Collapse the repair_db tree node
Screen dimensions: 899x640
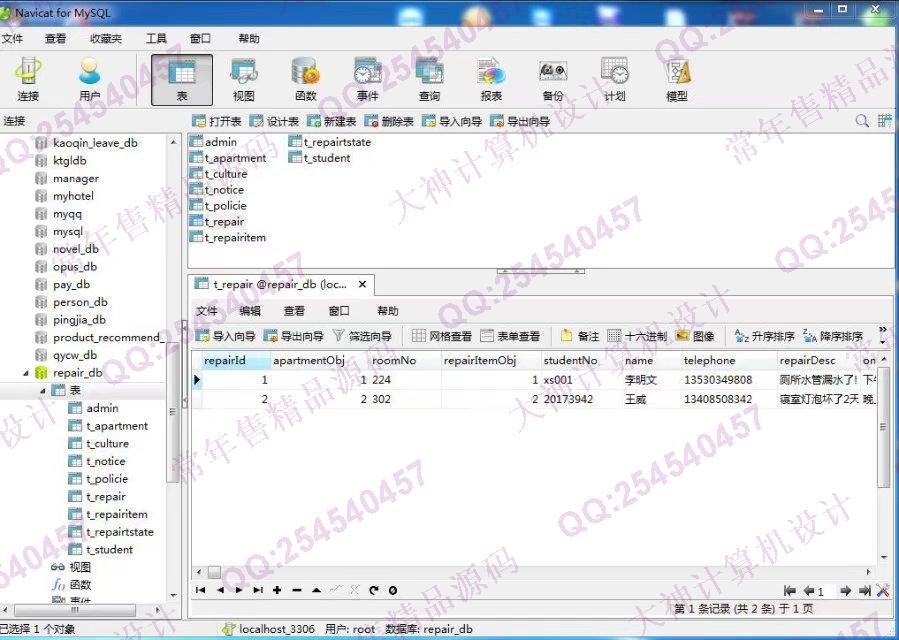(25, 373)
